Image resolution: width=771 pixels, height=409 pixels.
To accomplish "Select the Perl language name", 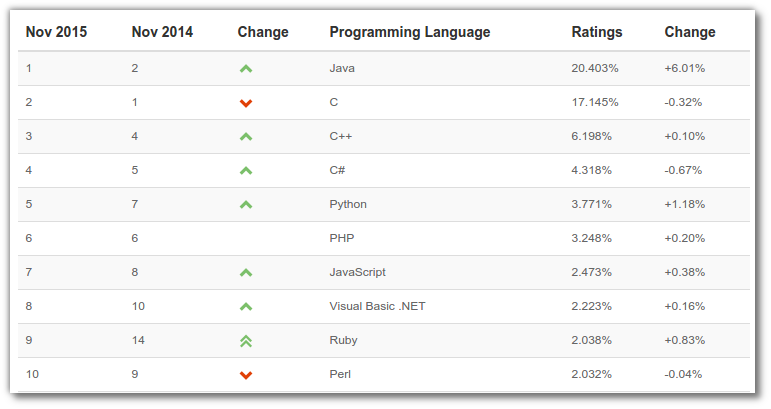I will coord(340,374).
